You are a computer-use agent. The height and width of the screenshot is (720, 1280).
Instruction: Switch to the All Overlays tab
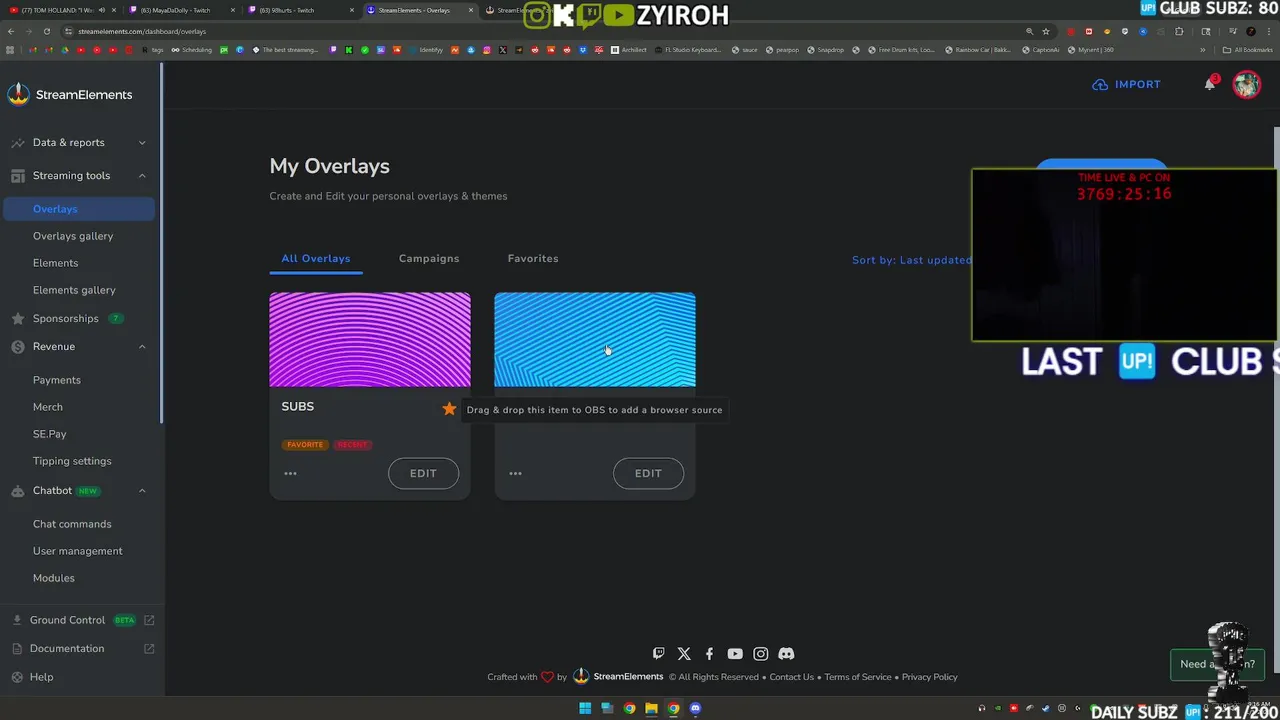pos(316,258)
